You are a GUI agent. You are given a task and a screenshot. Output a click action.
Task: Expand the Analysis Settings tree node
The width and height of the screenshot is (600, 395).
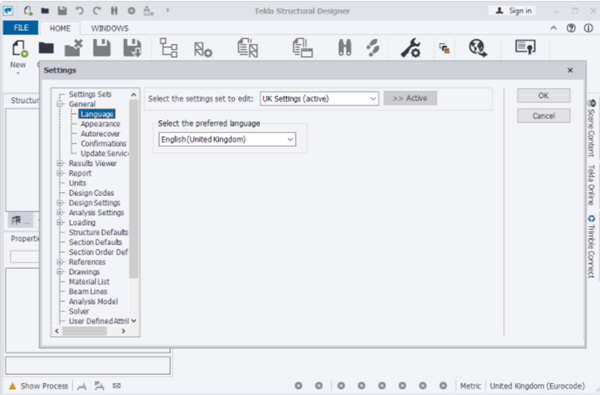(60, 213)
